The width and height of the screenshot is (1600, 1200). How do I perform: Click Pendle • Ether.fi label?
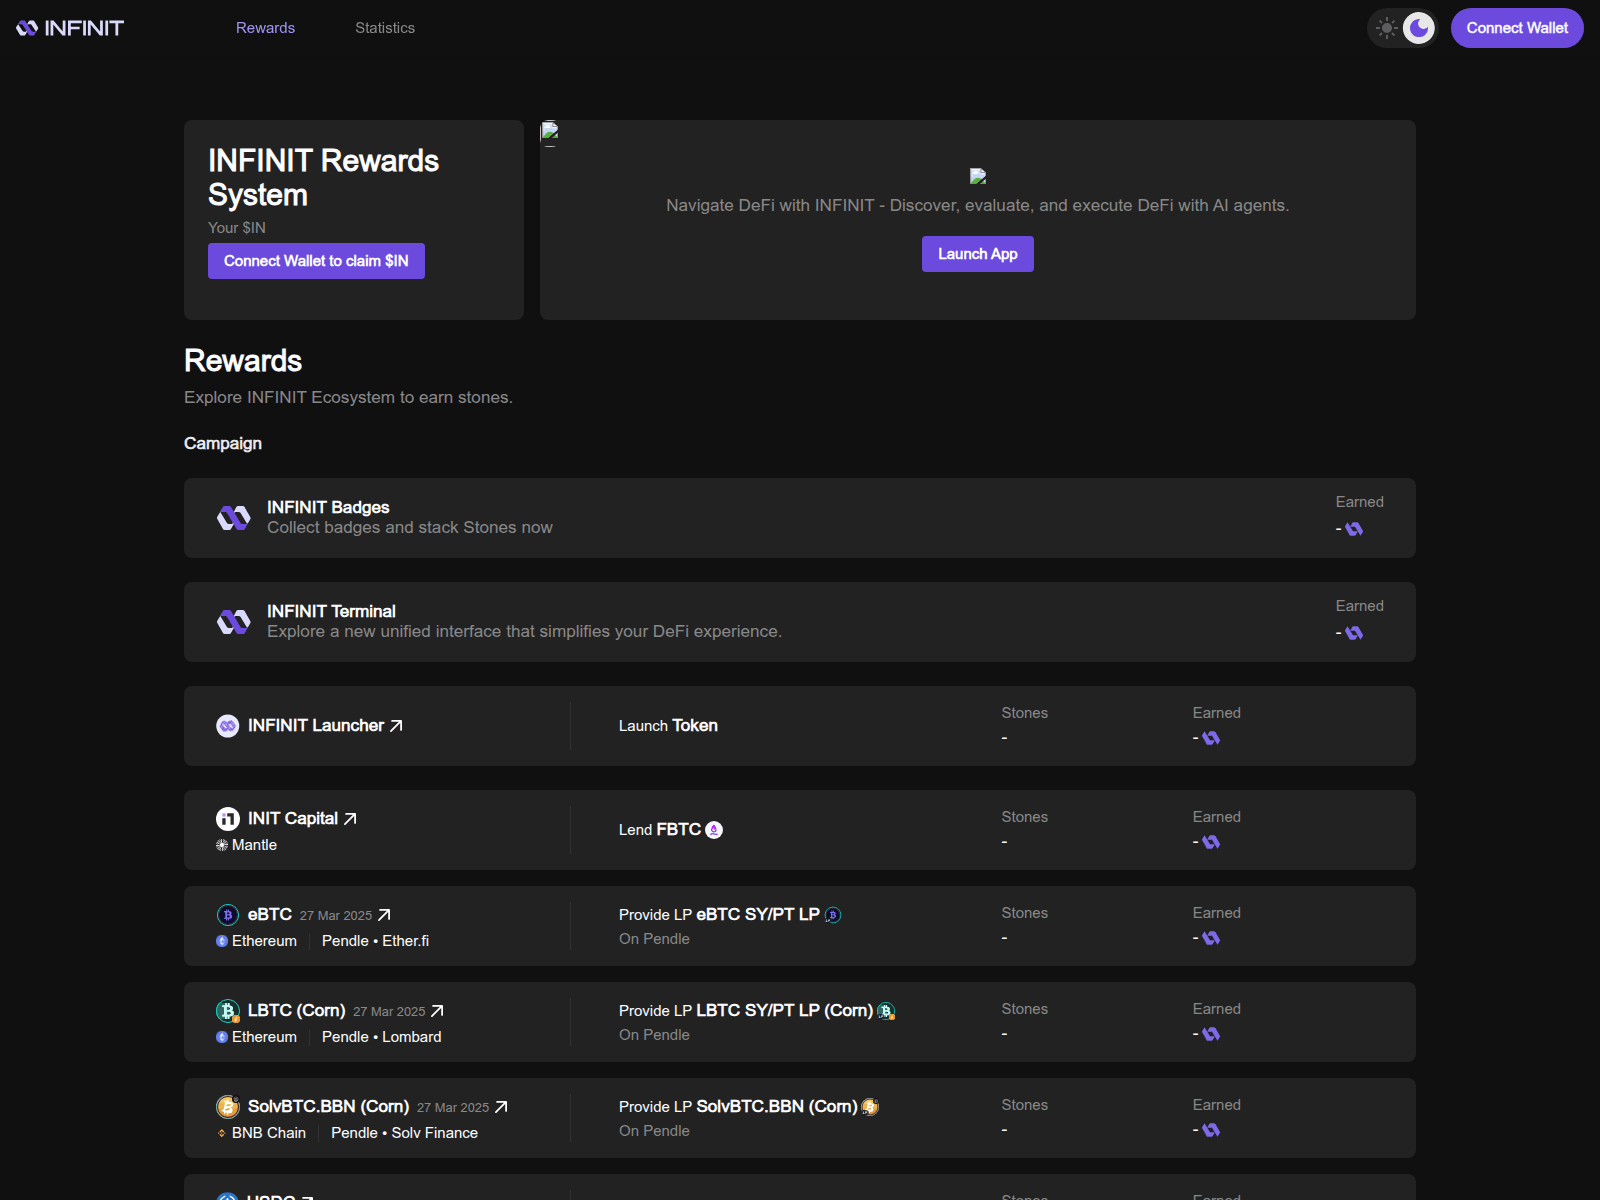(375, 941)
